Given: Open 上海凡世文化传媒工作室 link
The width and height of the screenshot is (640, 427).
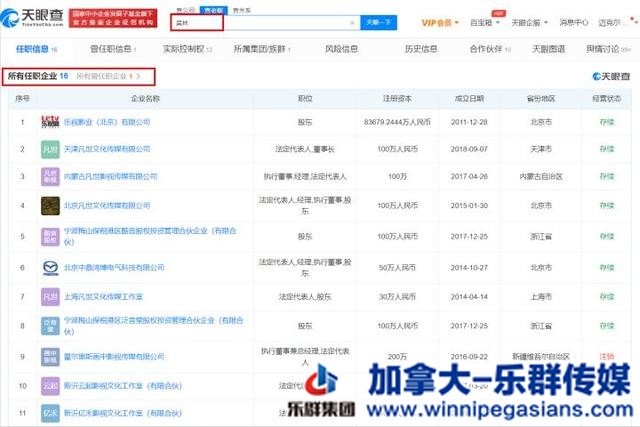Looking at the screenshot, I should (x=103, y=297).
